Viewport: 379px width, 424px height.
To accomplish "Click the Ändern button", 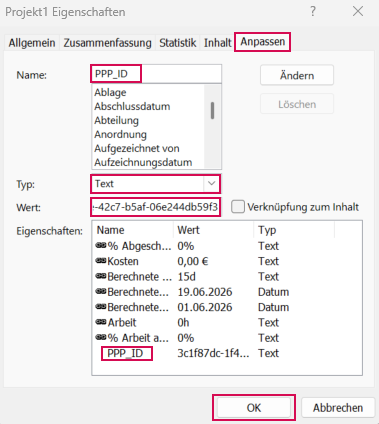I will [297, 75].
